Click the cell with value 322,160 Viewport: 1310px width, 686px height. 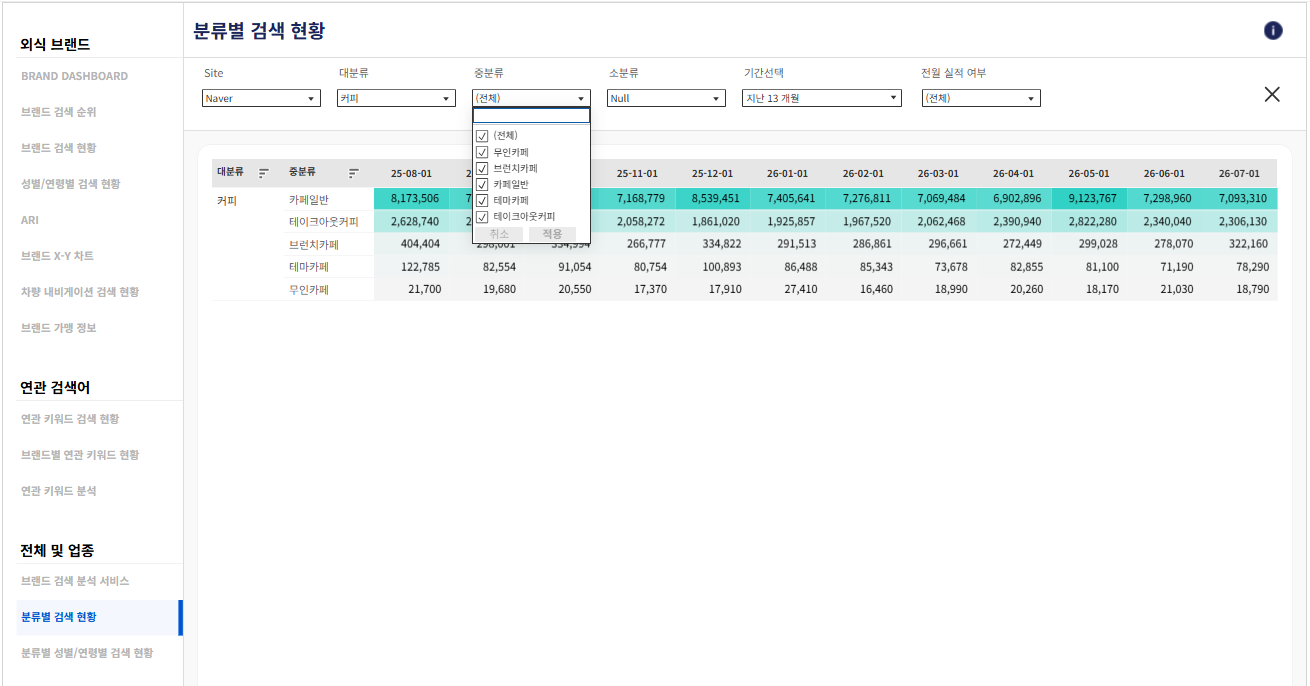tap(1240, 244)
